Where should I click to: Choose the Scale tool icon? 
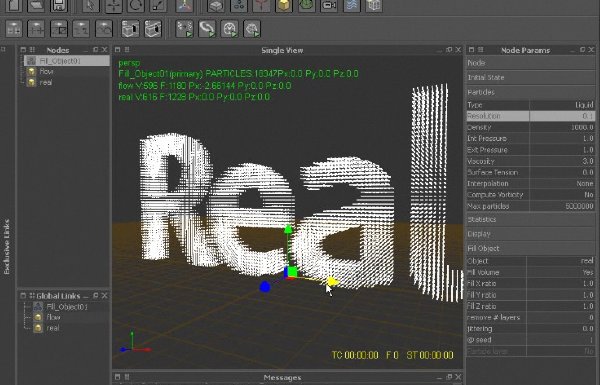[x=158, y=5]
